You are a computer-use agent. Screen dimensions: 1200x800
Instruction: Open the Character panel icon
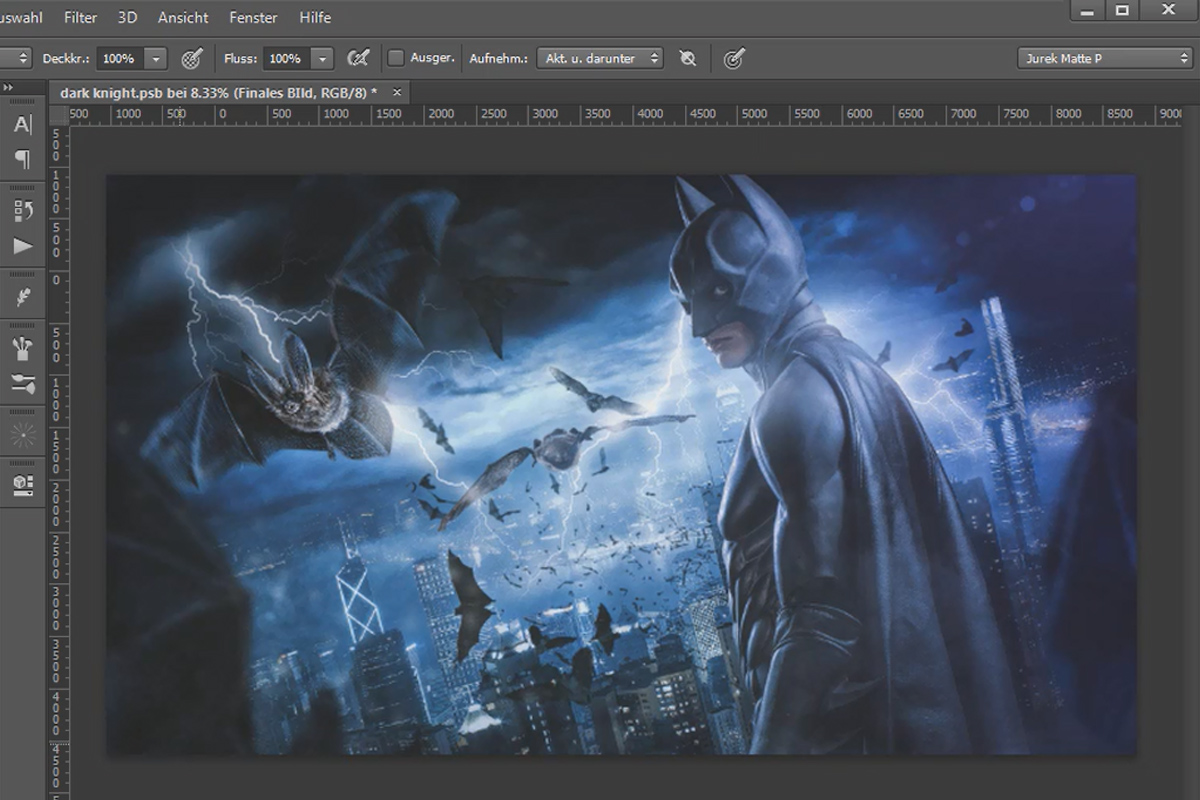click(23, 124)
